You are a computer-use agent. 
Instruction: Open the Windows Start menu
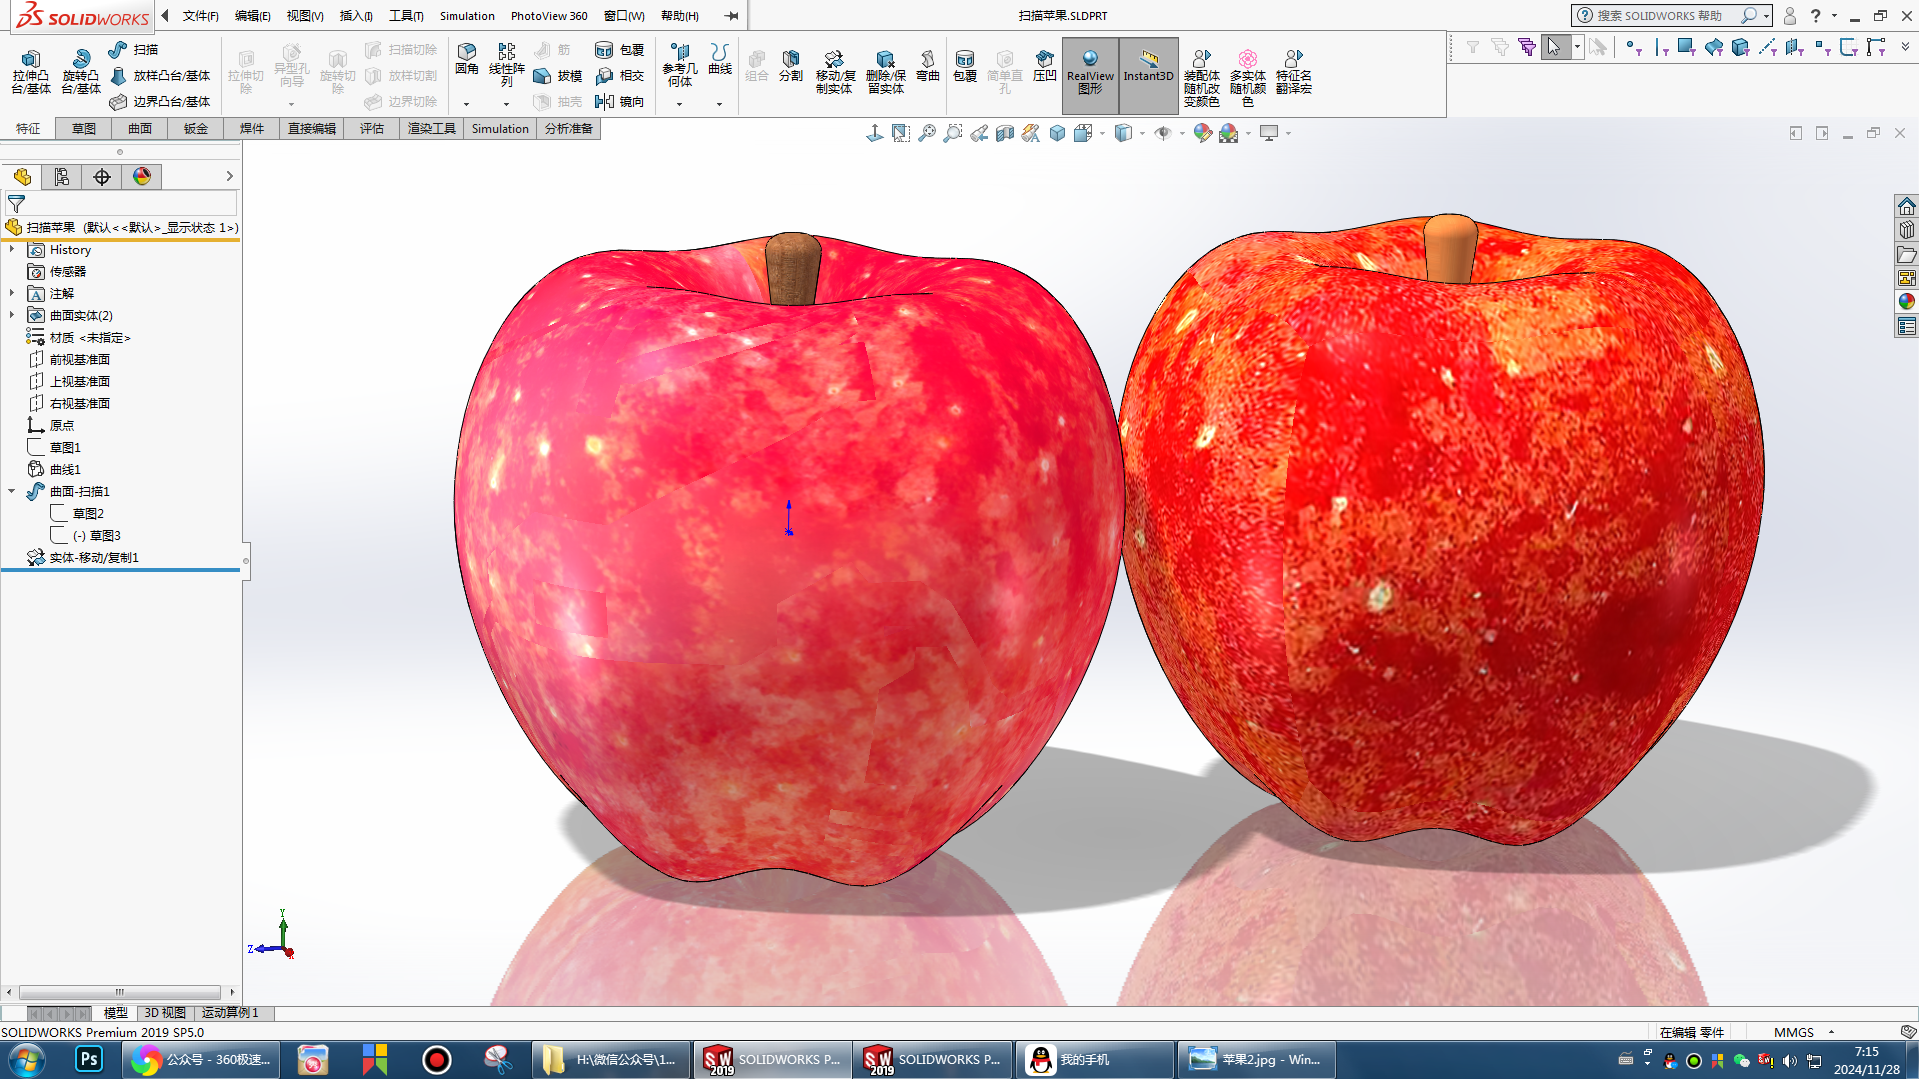point(26,1060)
